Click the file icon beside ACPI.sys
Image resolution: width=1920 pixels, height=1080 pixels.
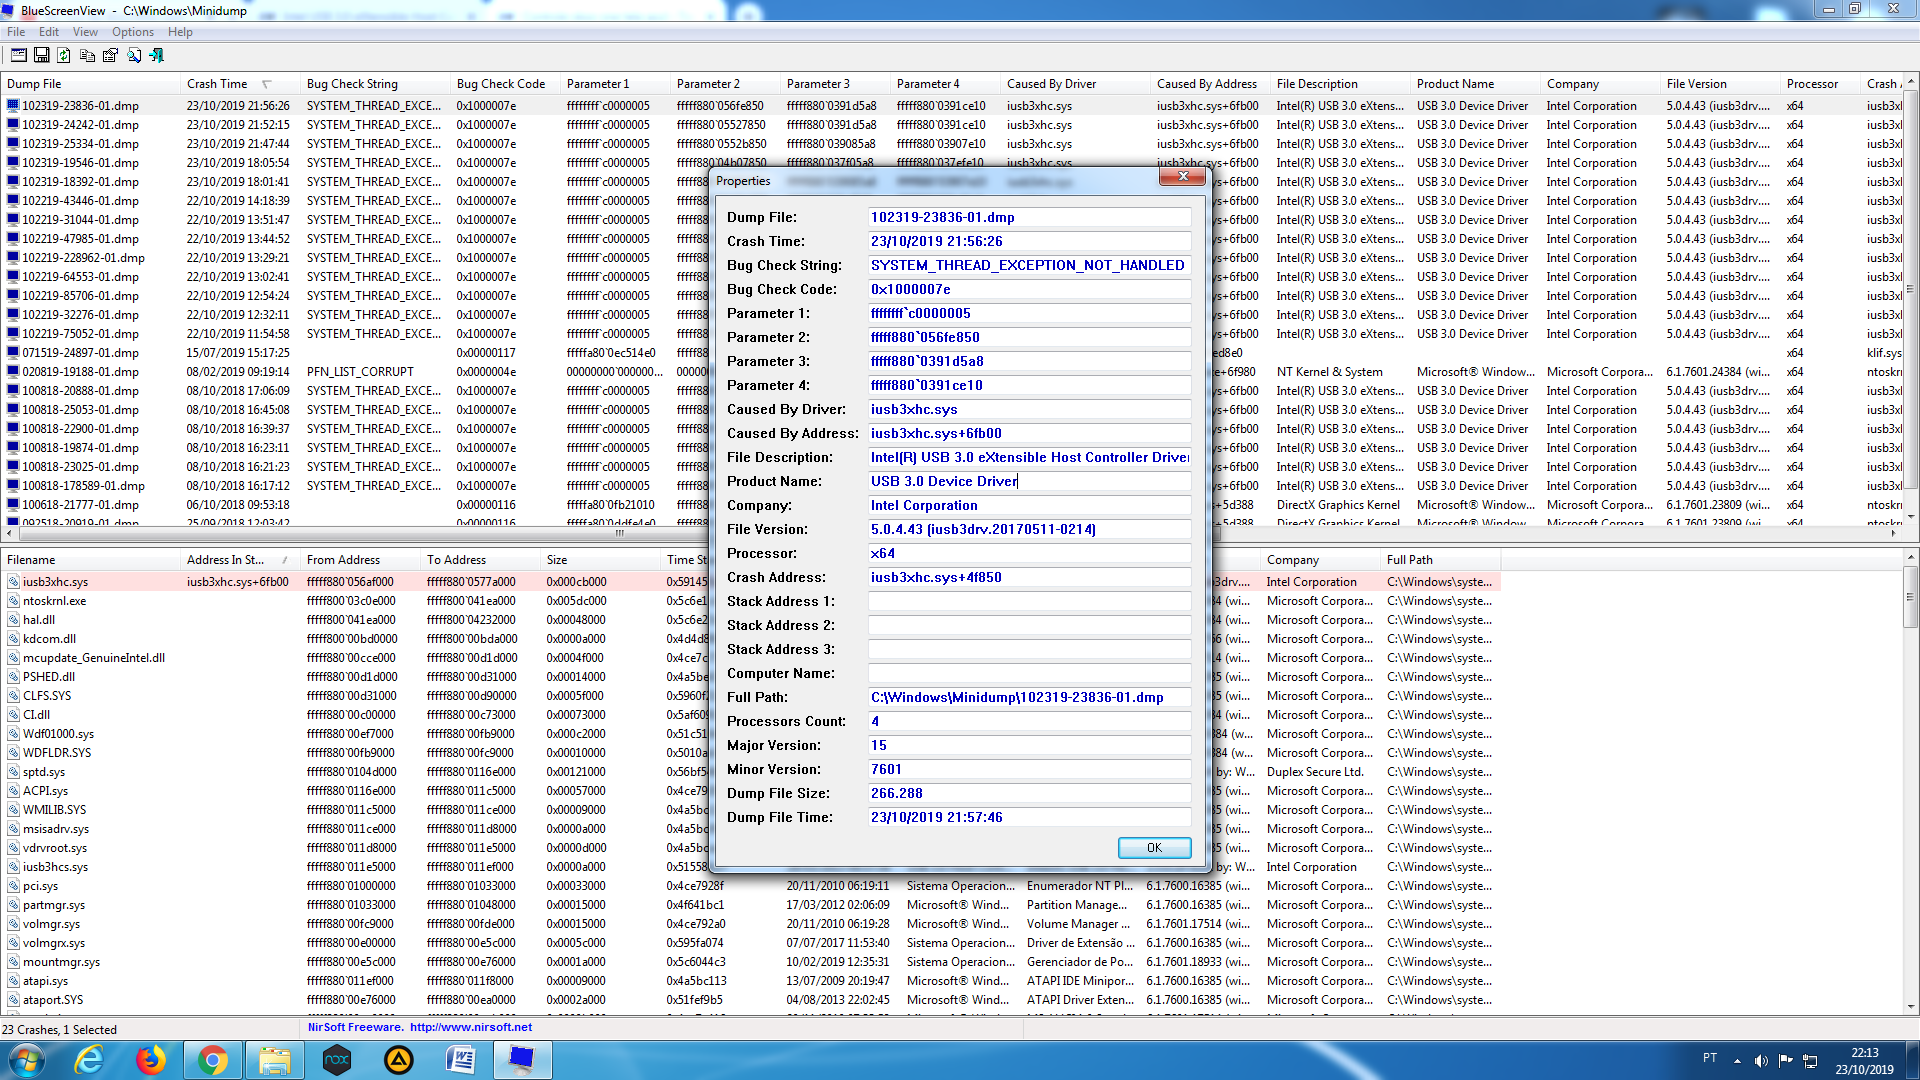[13, 791]
